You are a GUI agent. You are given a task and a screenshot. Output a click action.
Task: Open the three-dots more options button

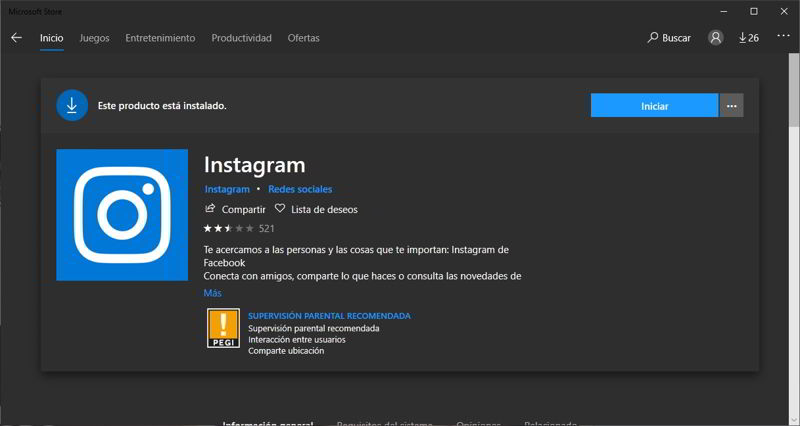[731, 105]
